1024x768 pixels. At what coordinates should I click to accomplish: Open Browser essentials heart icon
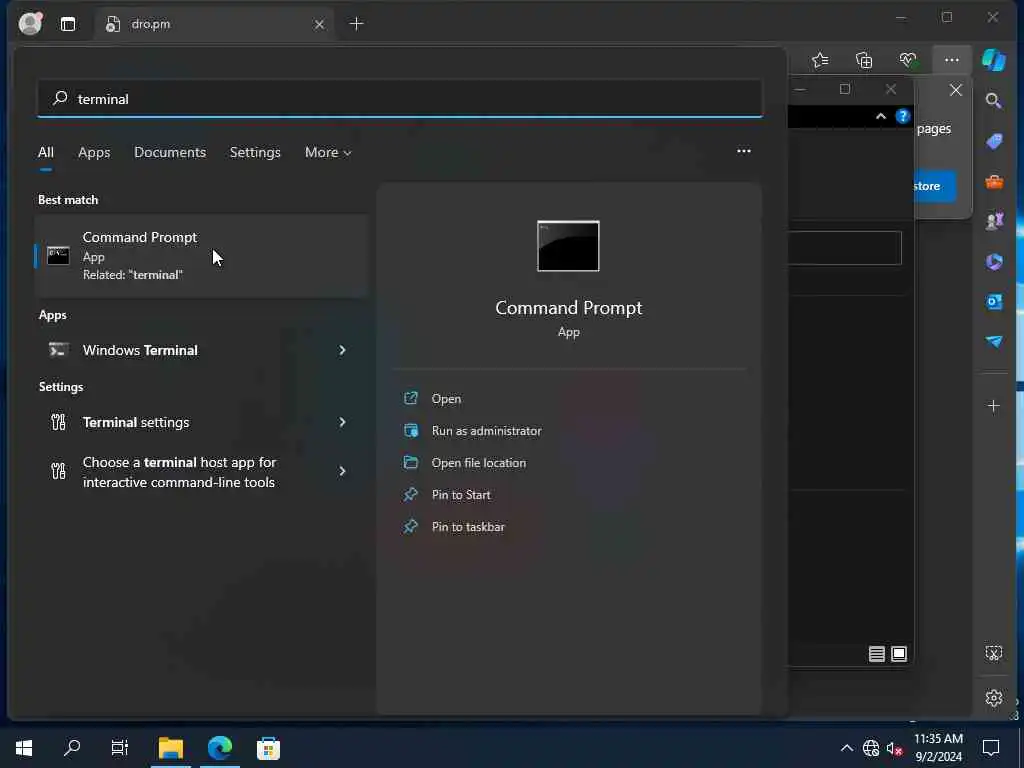(x=908, y=60)
